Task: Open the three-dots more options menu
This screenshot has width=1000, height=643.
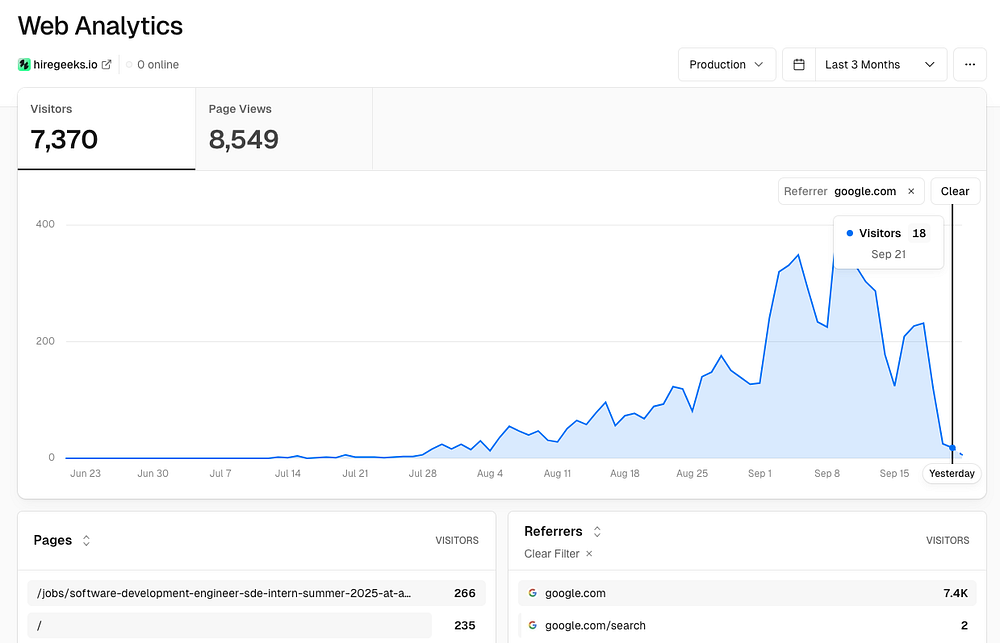Action: 969,64
